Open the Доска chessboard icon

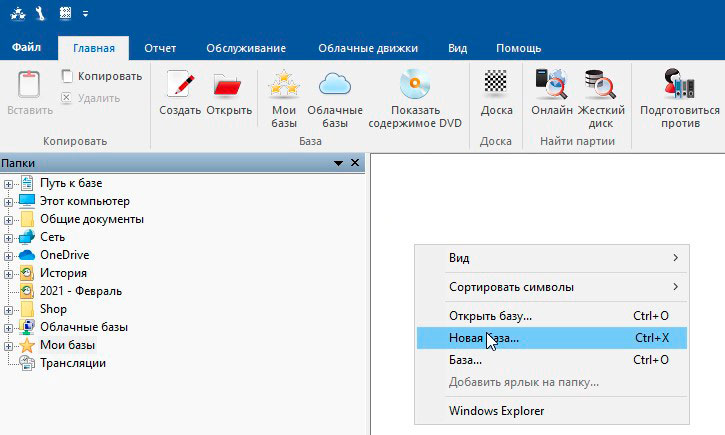click(495, 85)
